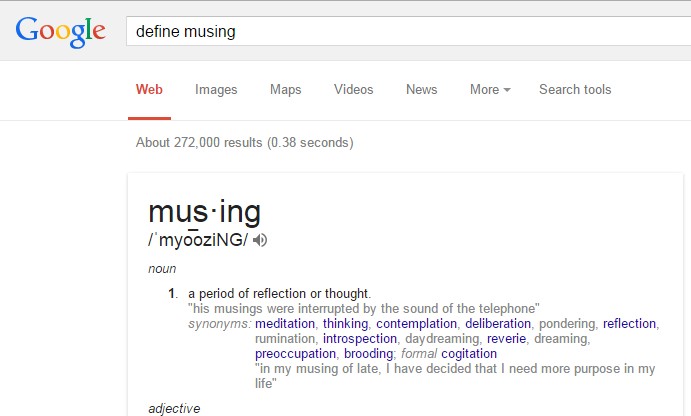Open the More dropdown menu

[490, 90]
